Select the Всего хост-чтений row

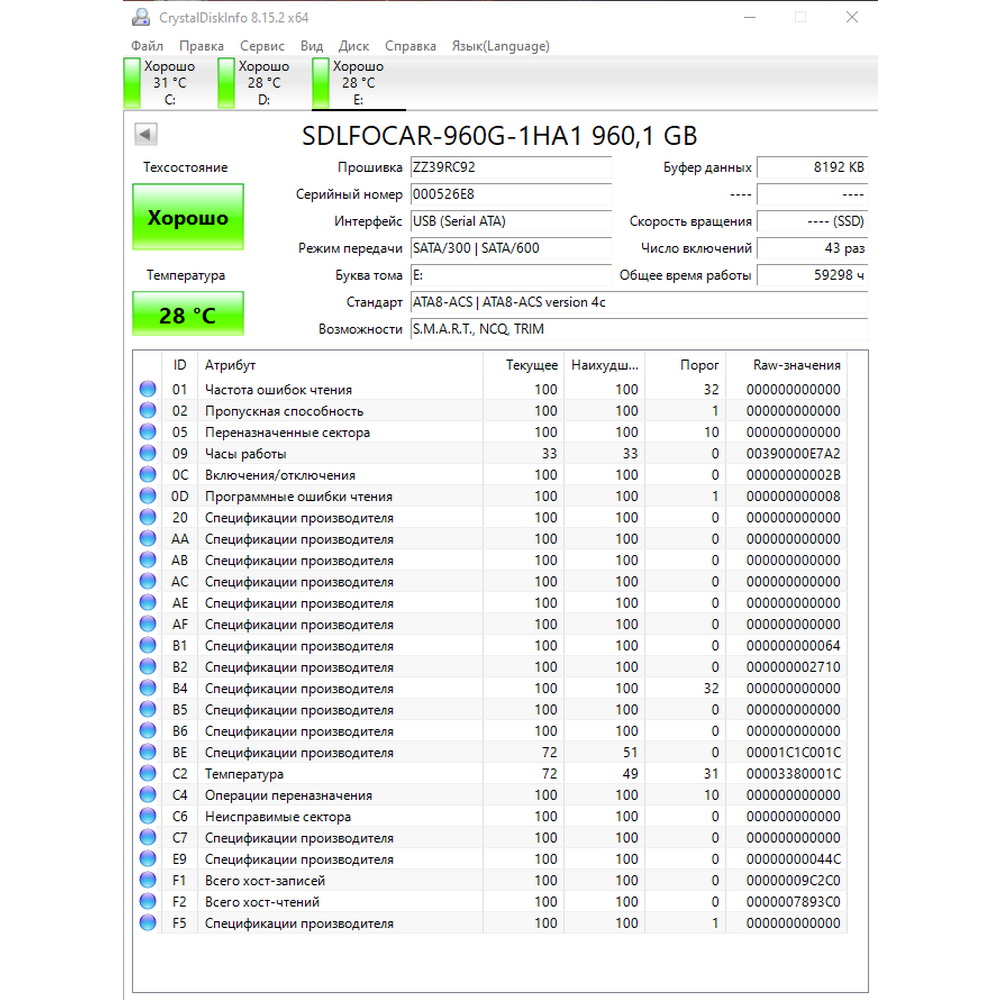coord(490,902)
